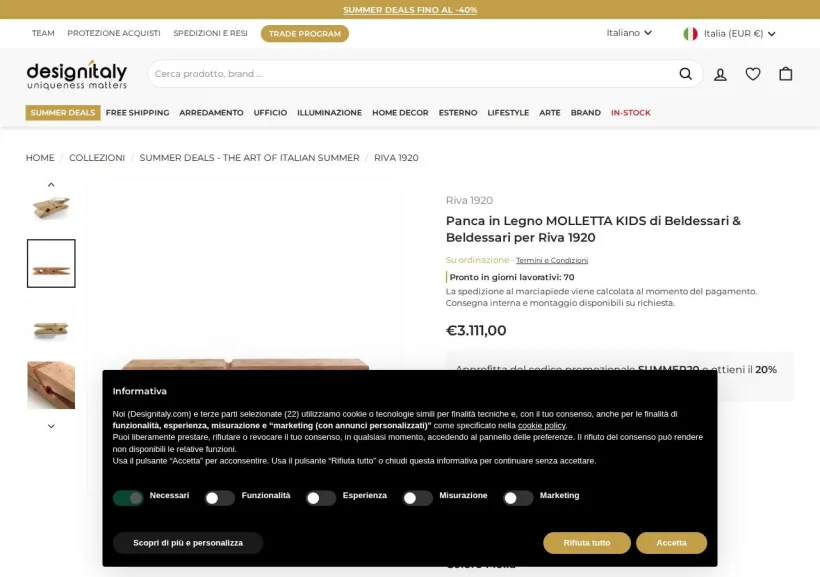Select the first angled clothespin bench thumbnail

point(51,207)
